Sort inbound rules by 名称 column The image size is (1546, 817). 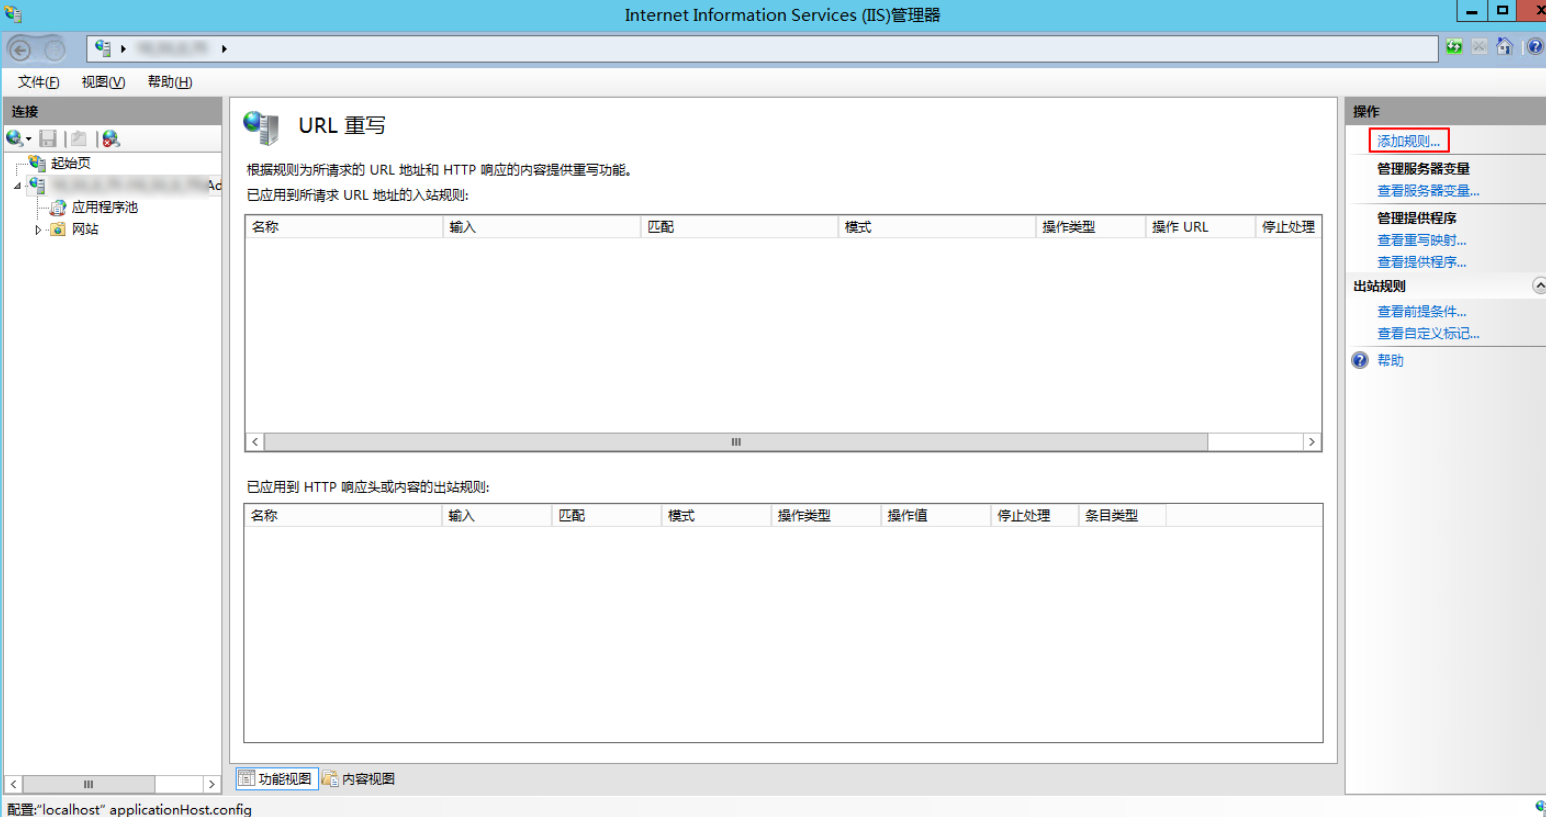[344, 227]
